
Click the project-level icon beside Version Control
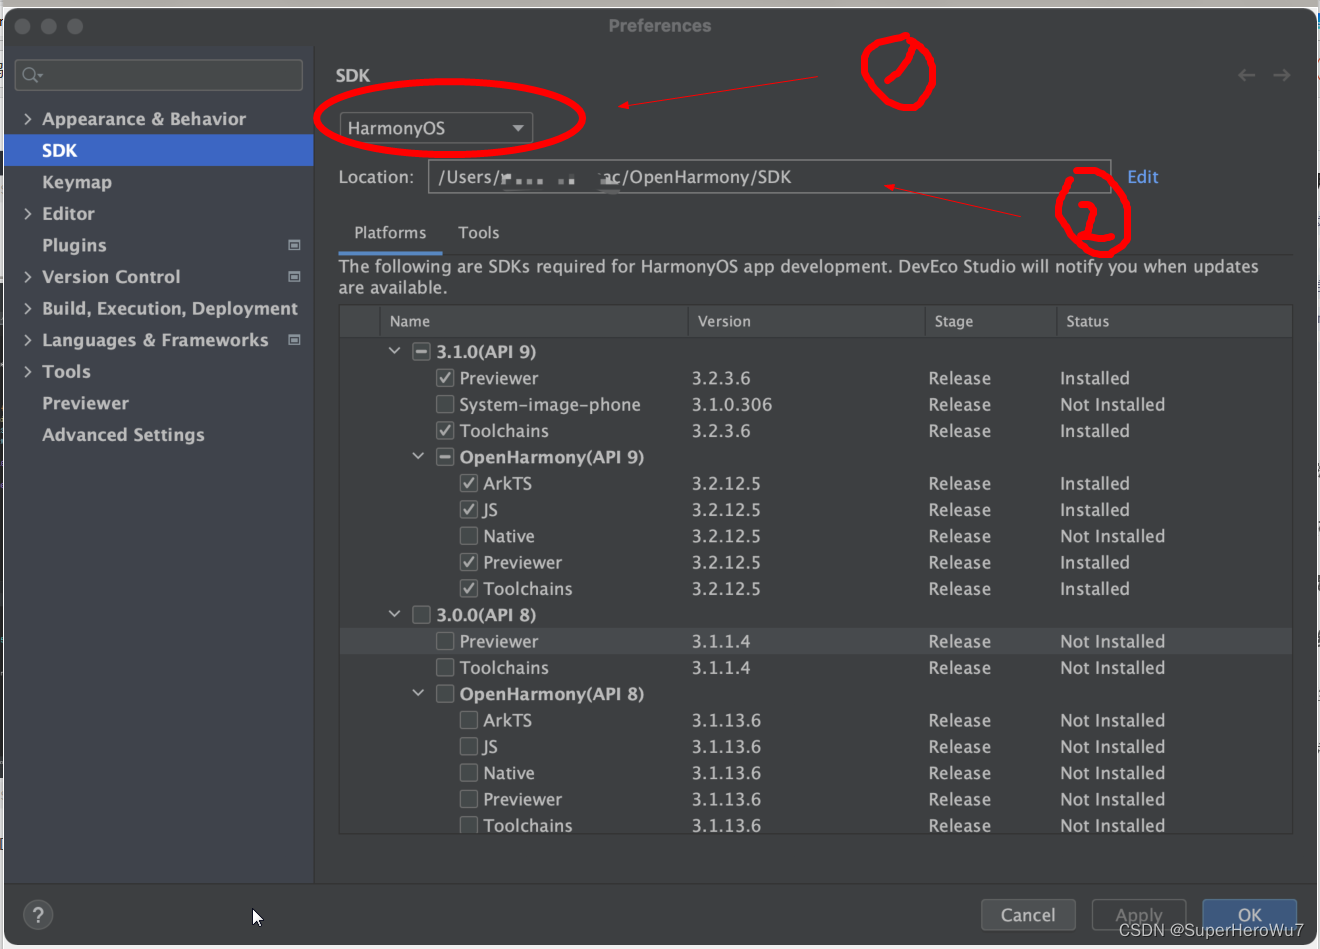click(294, 277)
